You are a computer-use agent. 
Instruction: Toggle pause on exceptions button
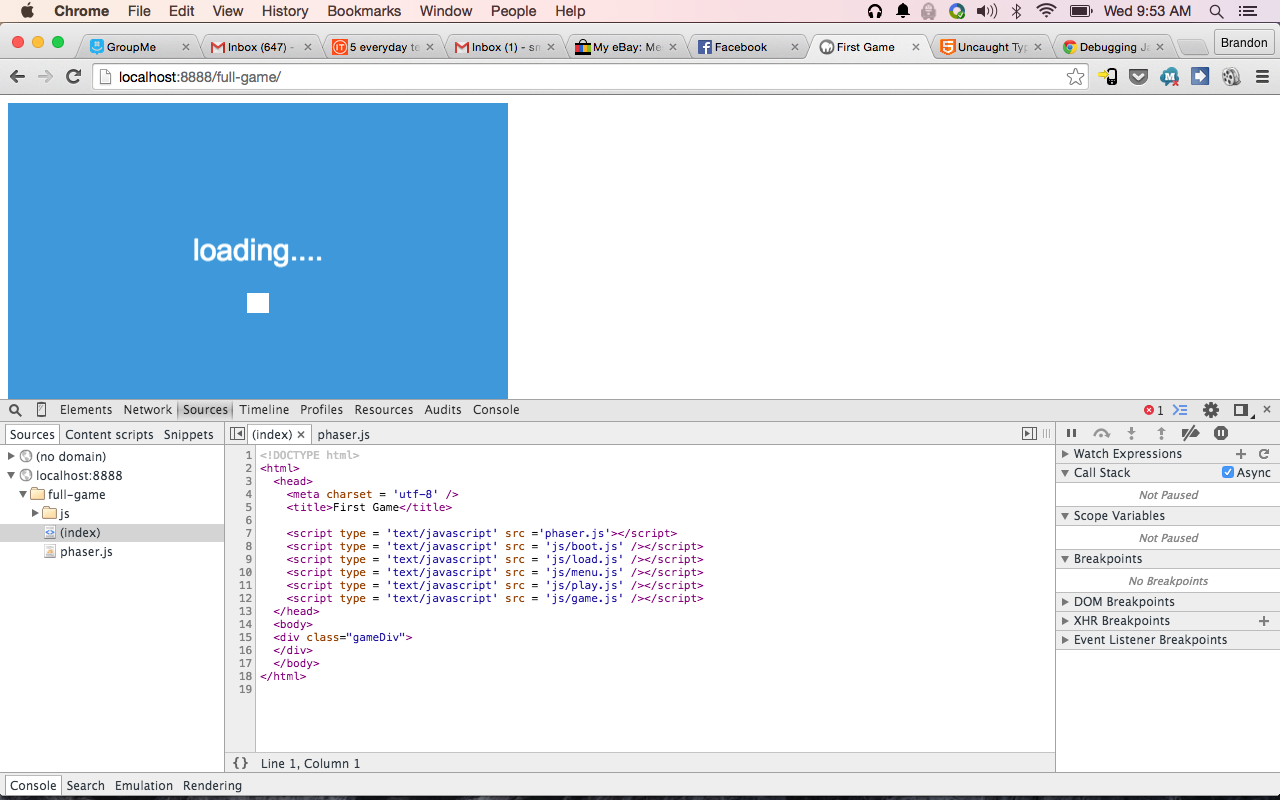1221,433
